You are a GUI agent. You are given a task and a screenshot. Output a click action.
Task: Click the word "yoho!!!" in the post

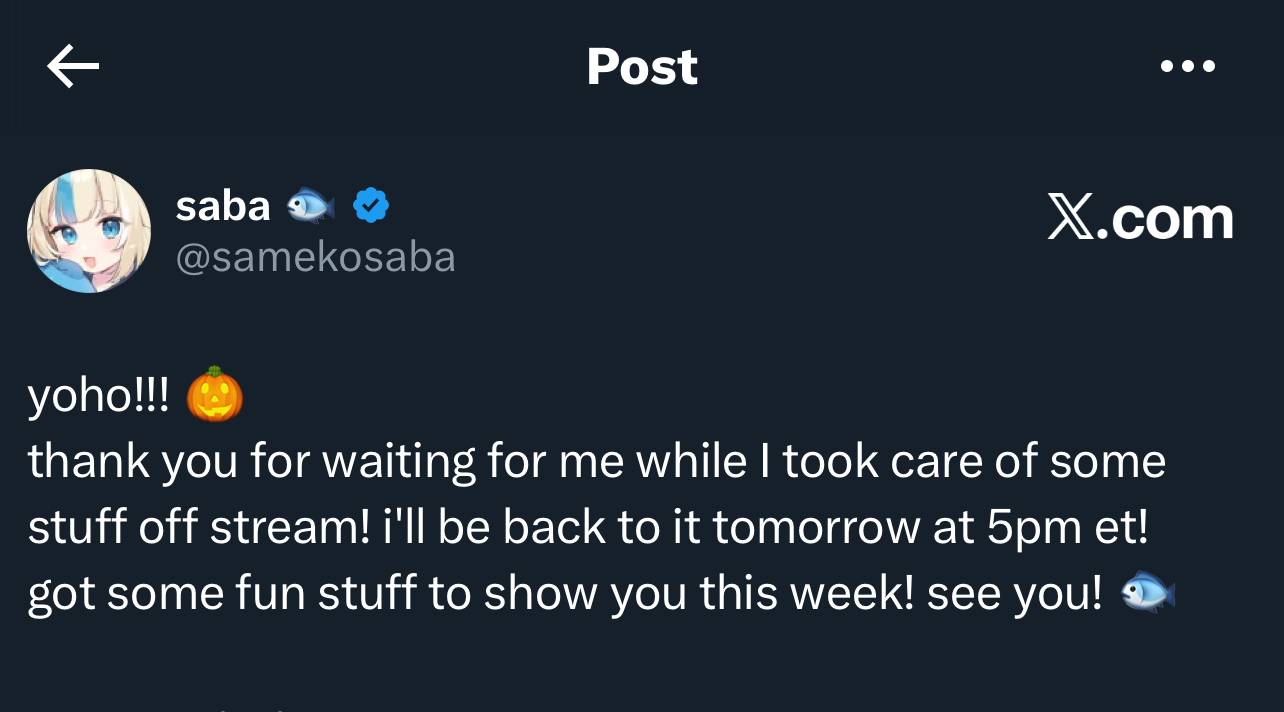pyautogui.click(x=99, y=396)
